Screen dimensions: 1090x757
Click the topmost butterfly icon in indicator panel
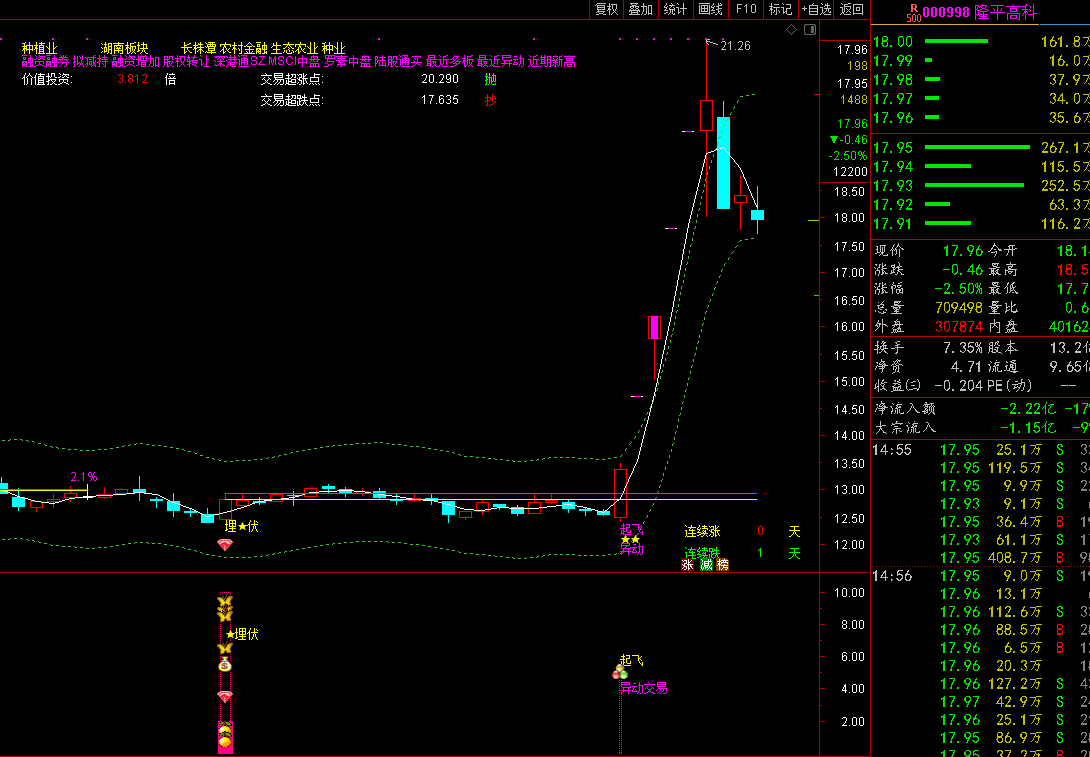pyautogui.click(x=225, y=601)
